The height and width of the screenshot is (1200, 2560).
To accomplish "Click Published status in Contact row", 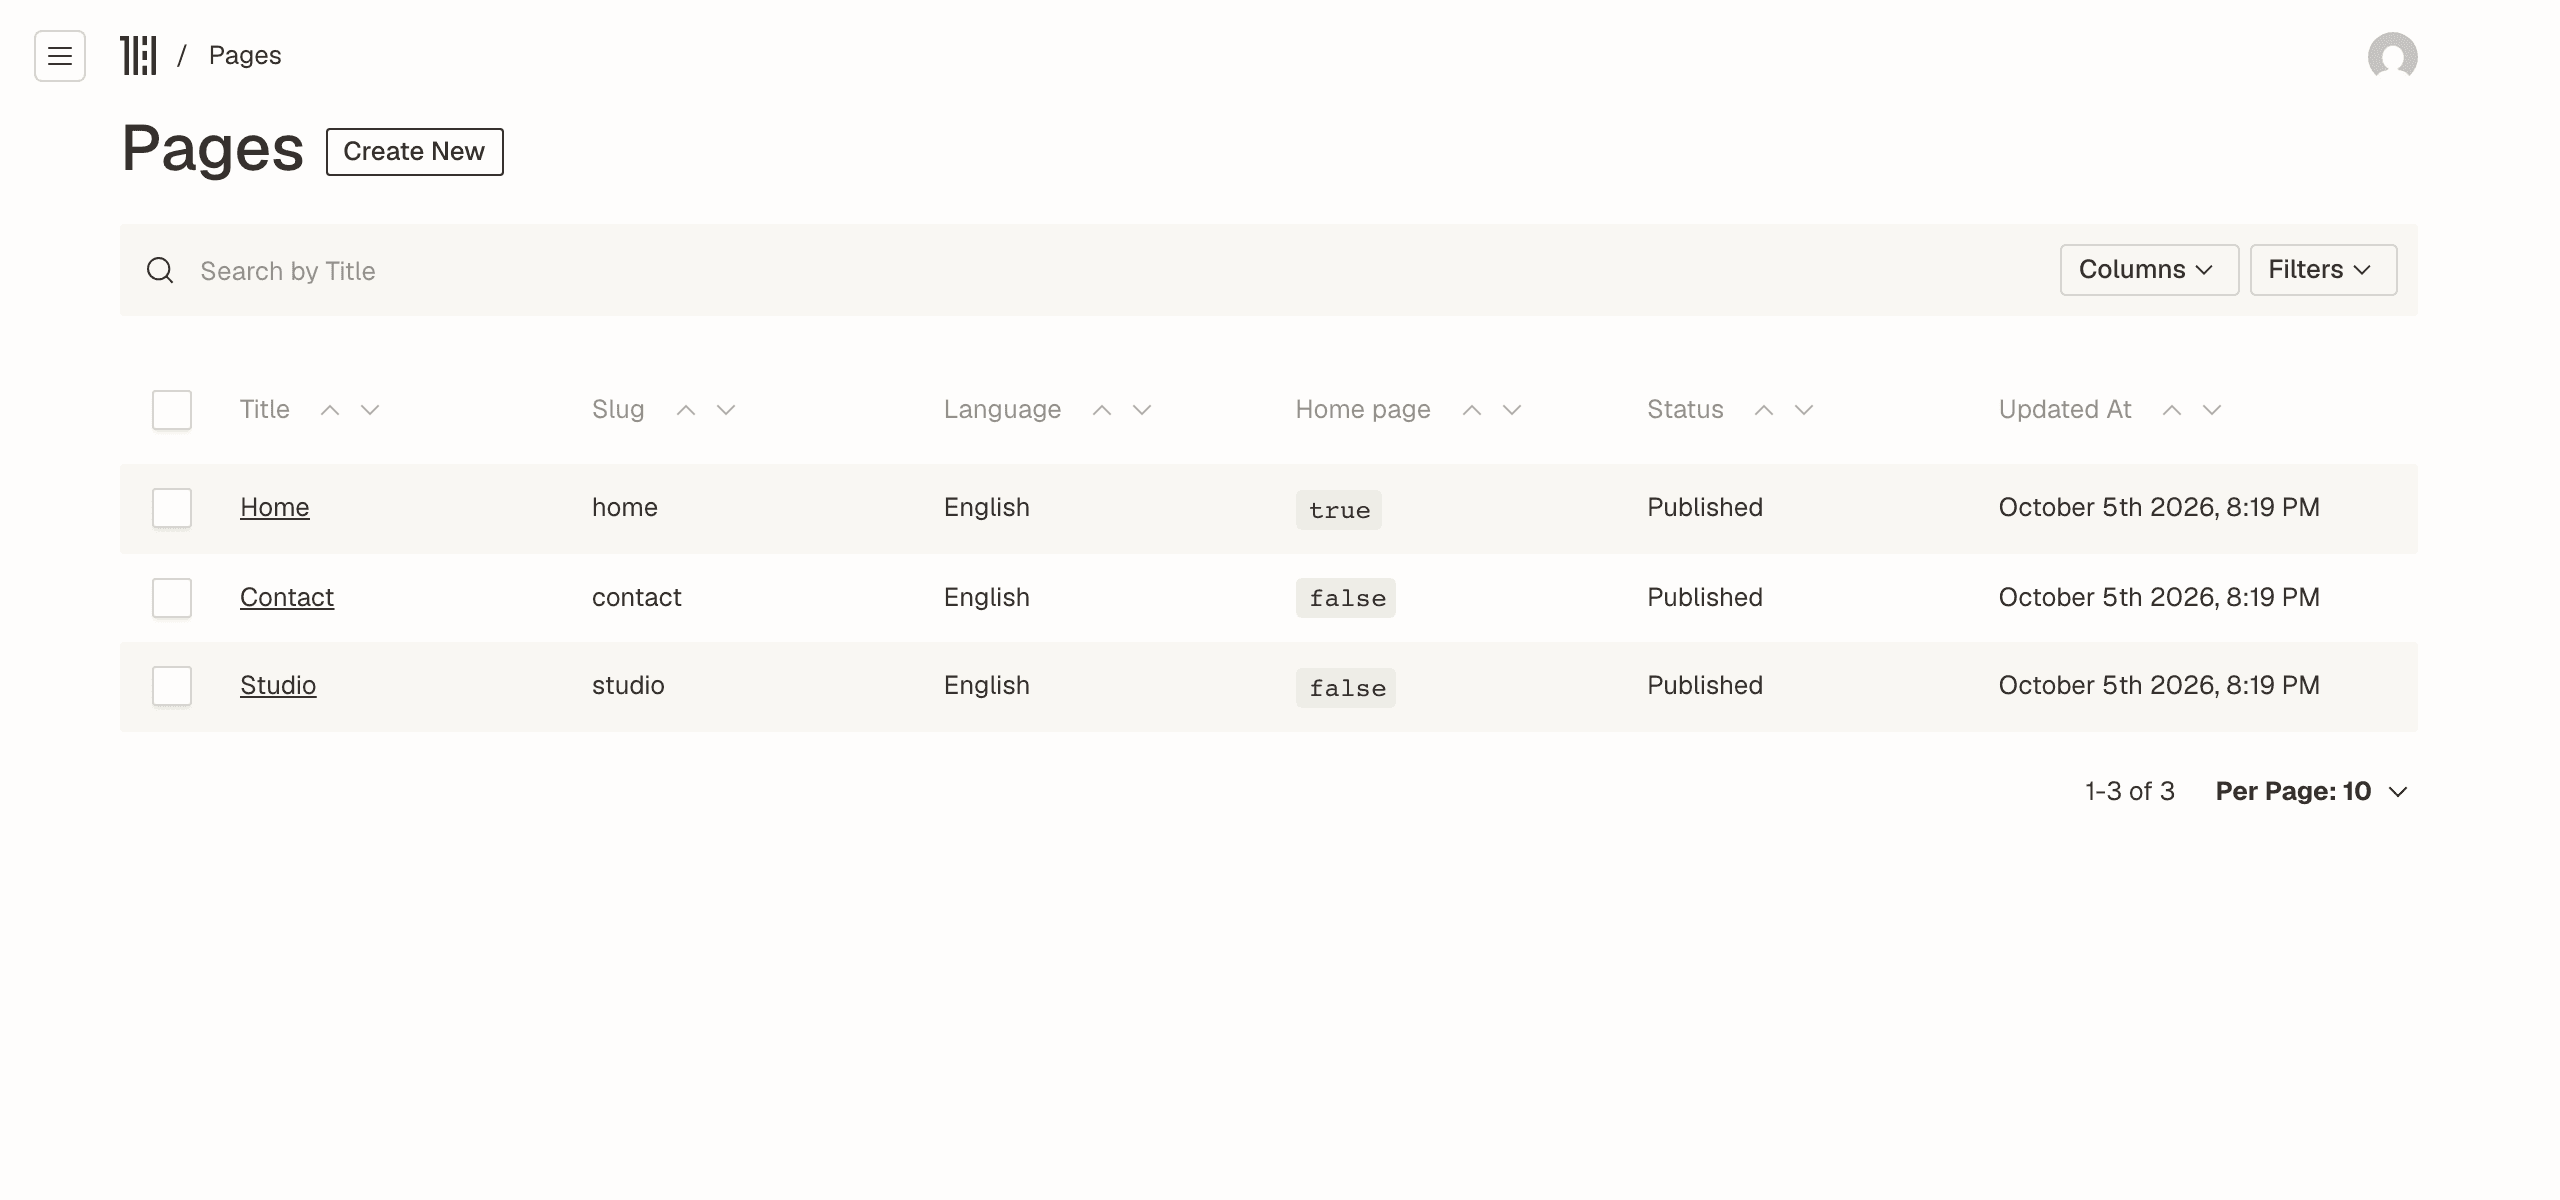I will pyautogui.click(x=1705, y=597).
